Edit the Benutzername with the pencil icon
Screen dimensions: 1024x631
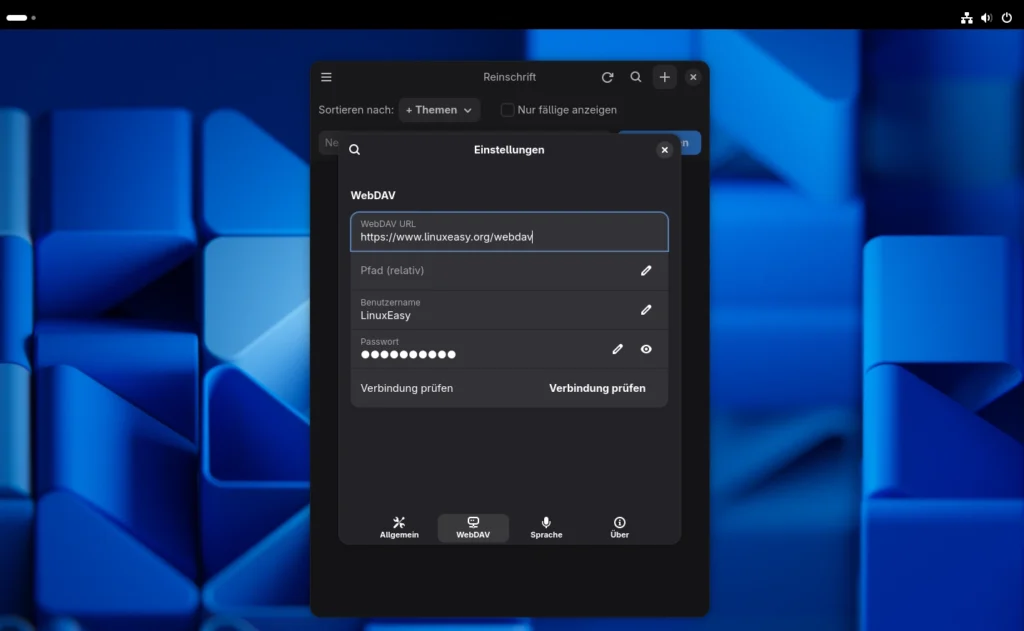click(647, 309)
